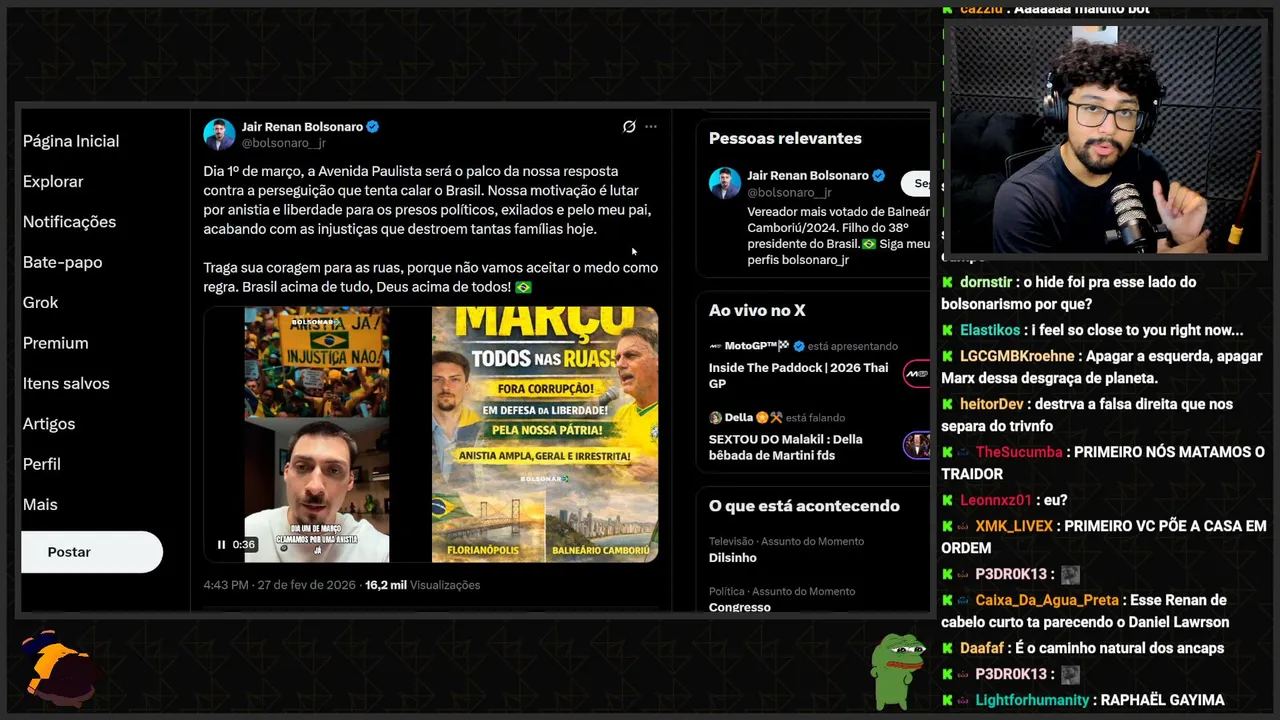This screenshot has height=720, width=1280.
Task: Click the Kick badge beside heitorDev
Action: 947,404
